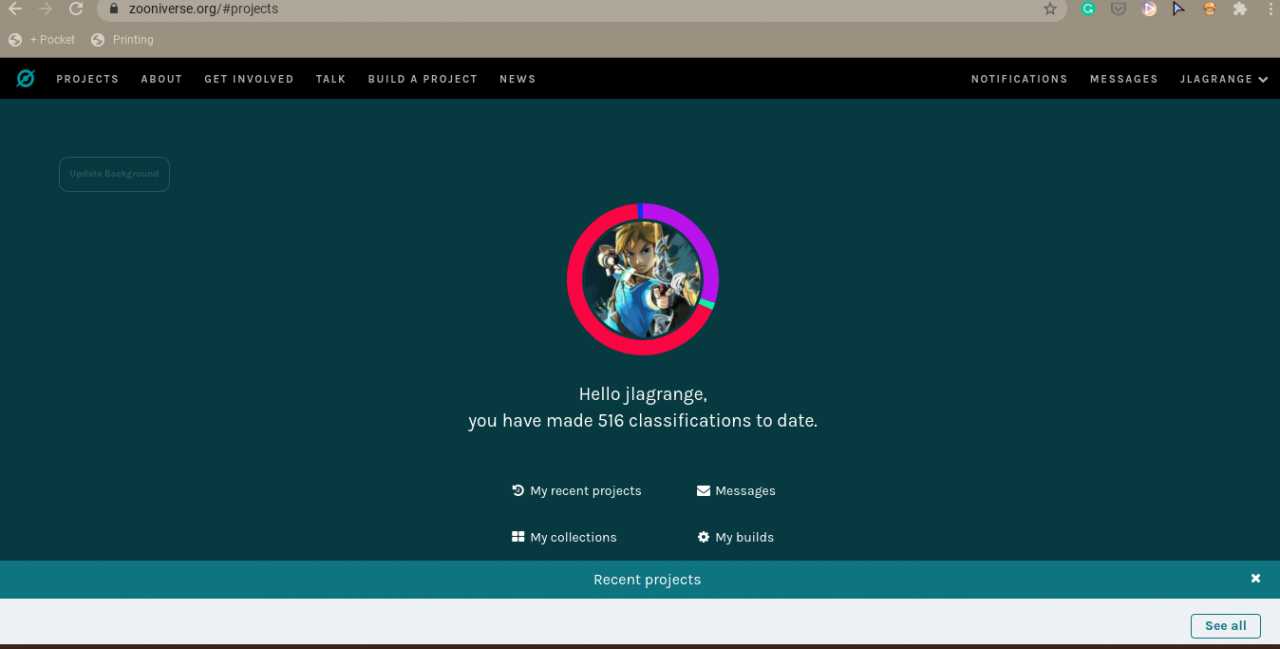
Task: Bookmark this page with the star icon
Action: click(1050, 9)
